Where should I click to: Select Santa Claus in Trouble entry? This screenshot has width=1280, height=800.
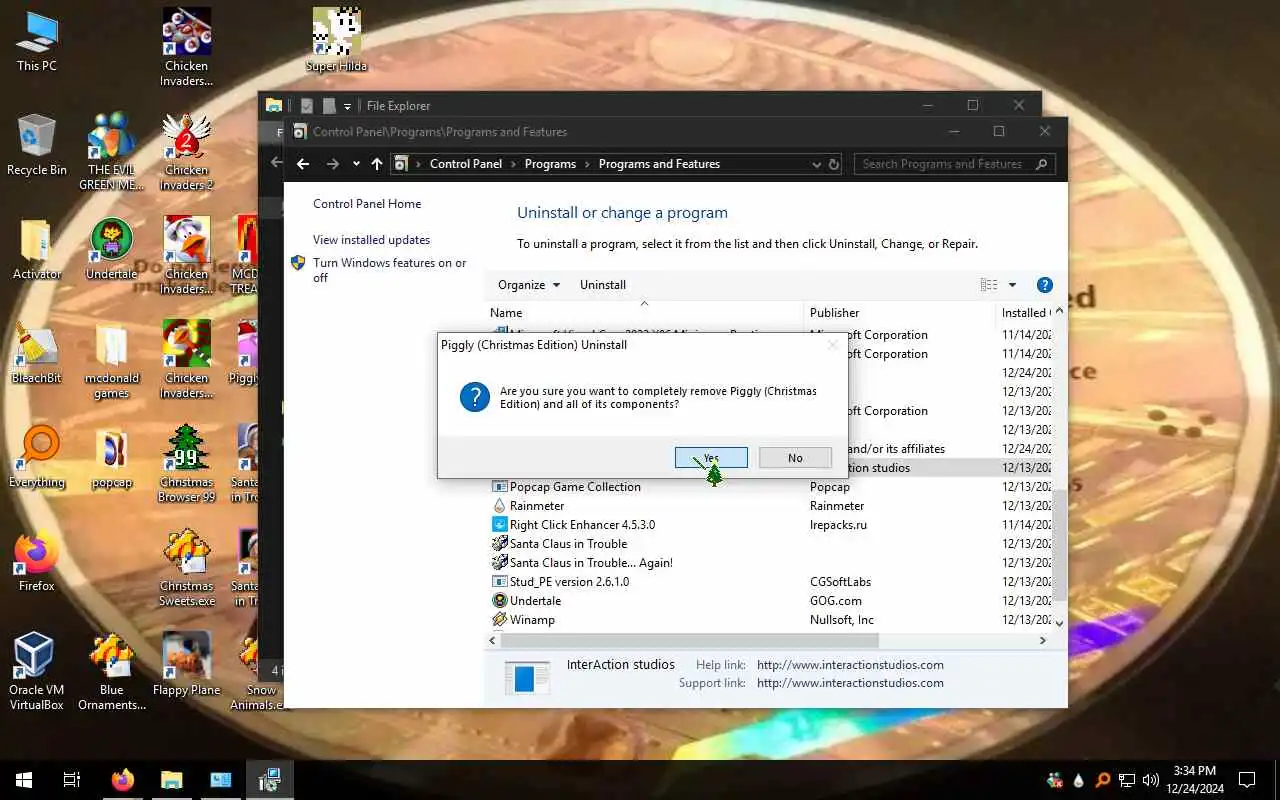(x=568, y=544)
